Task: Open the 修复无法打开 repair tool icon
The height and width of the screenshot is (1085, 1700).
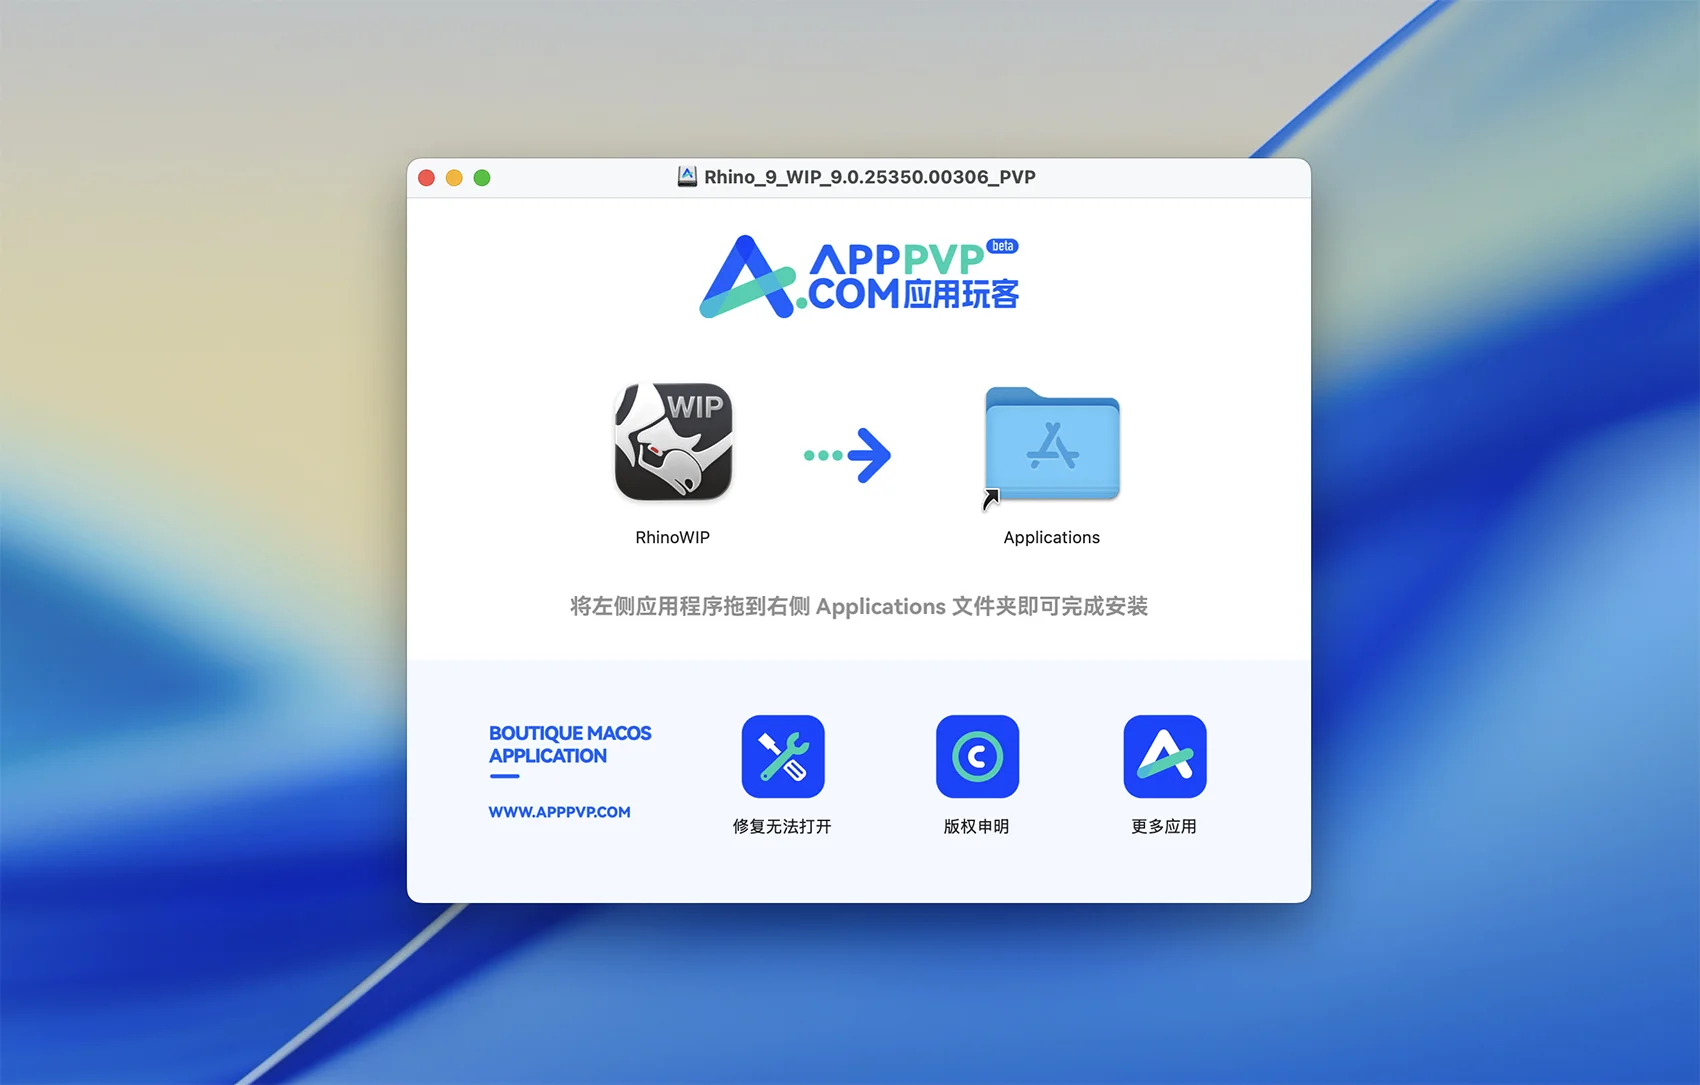Action: pos(782,756)
